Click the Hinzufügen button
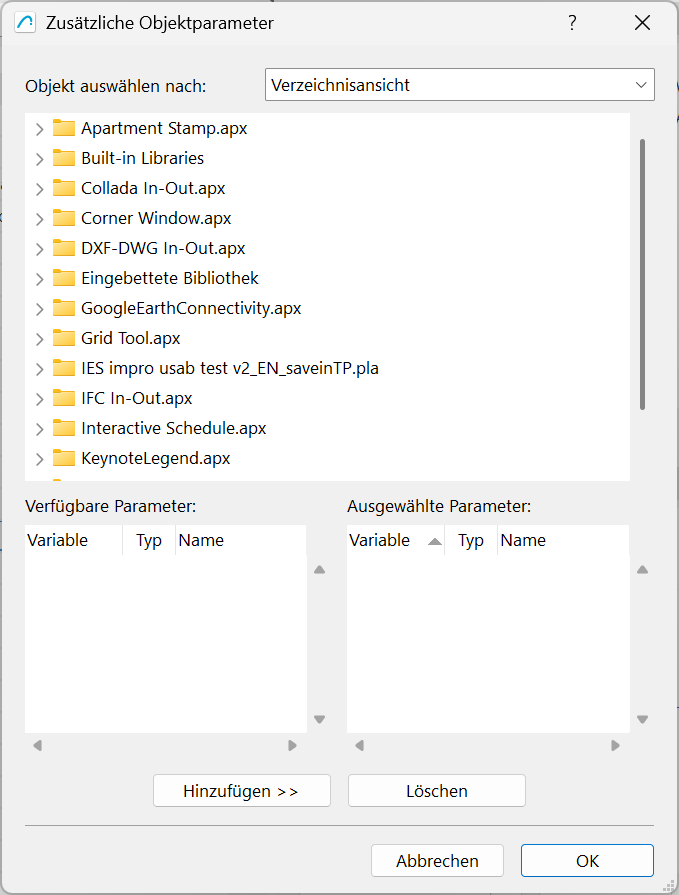The height and width of the screenshot is (895, 679). [241, 790]
